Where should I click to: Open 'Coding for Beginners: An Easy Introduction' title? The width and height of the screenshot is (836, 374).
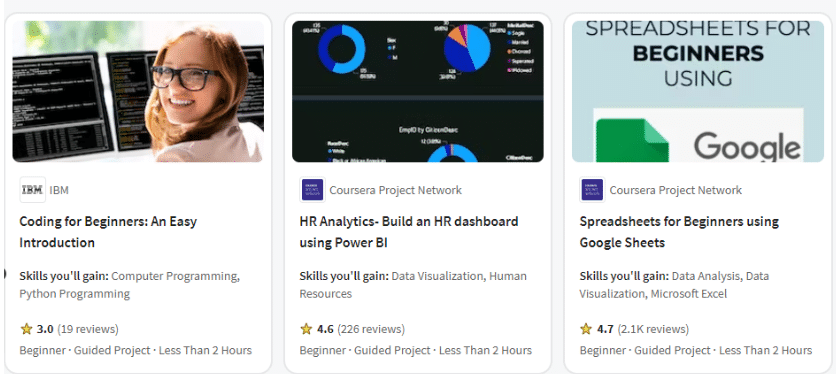108,232
